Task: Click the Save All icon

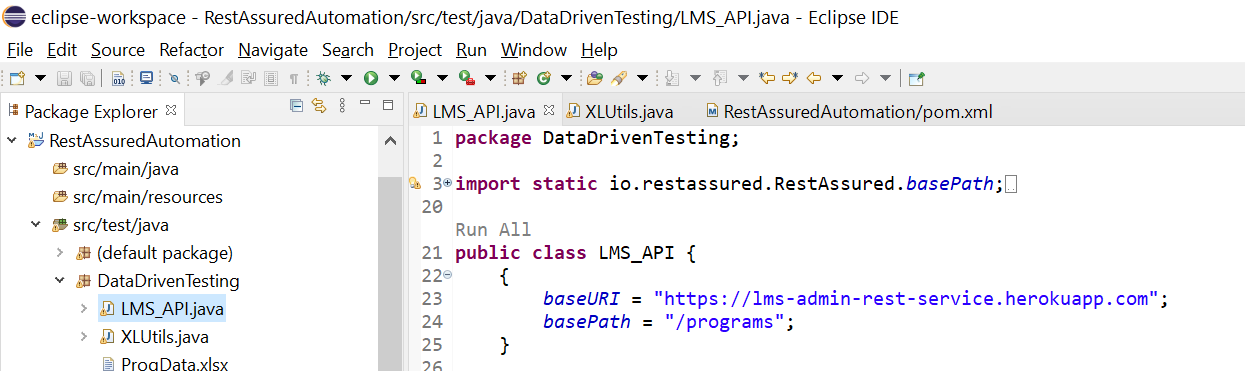Action: pyautogui.click(x=88, y=78)
